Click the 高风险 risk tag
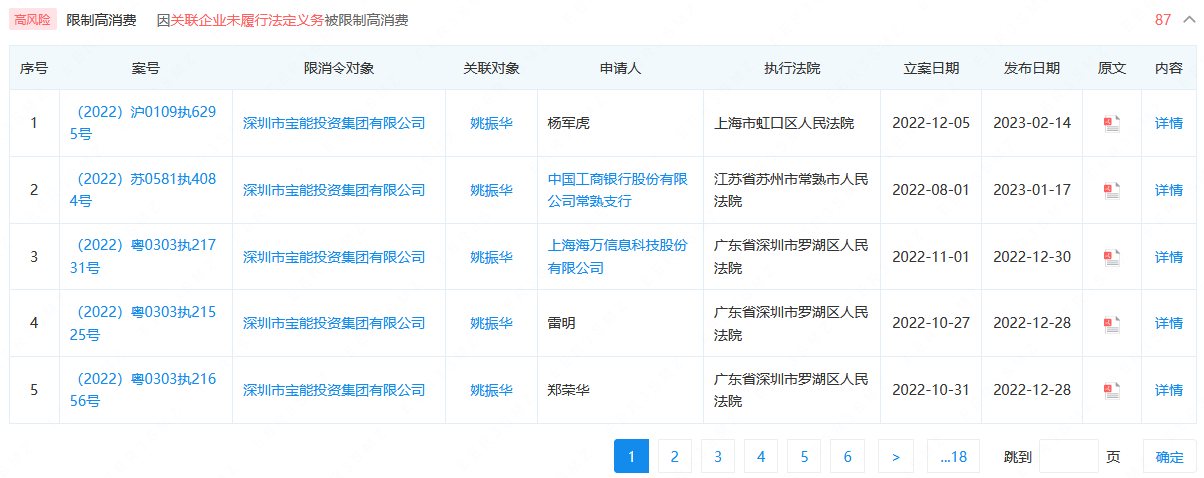Screen dimensions: 1204x478 [33, 20]
